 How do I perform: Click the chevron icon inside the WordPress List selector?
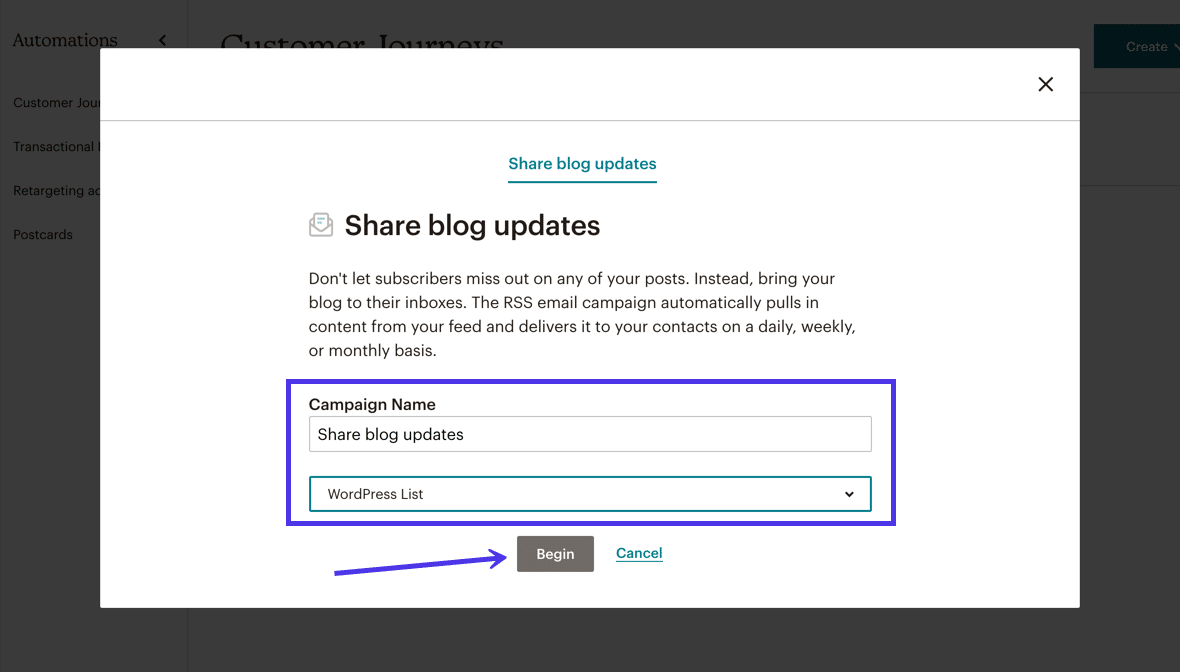(x=849, y=493)
